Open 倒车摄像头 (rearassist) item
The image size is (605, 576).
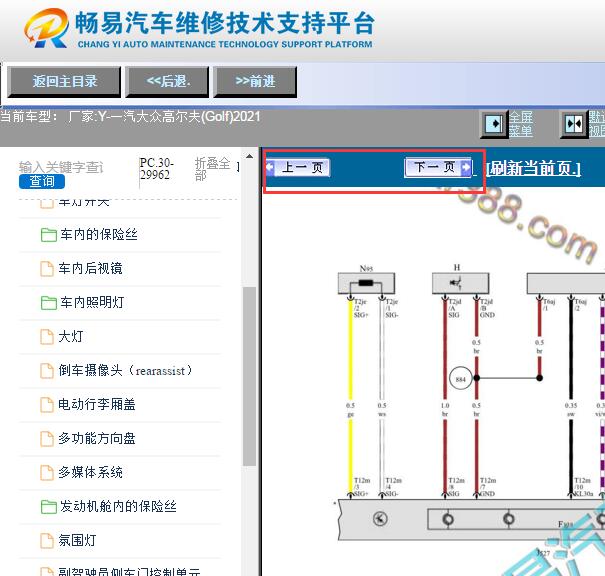pyautogui.click(x=125, y=370)
